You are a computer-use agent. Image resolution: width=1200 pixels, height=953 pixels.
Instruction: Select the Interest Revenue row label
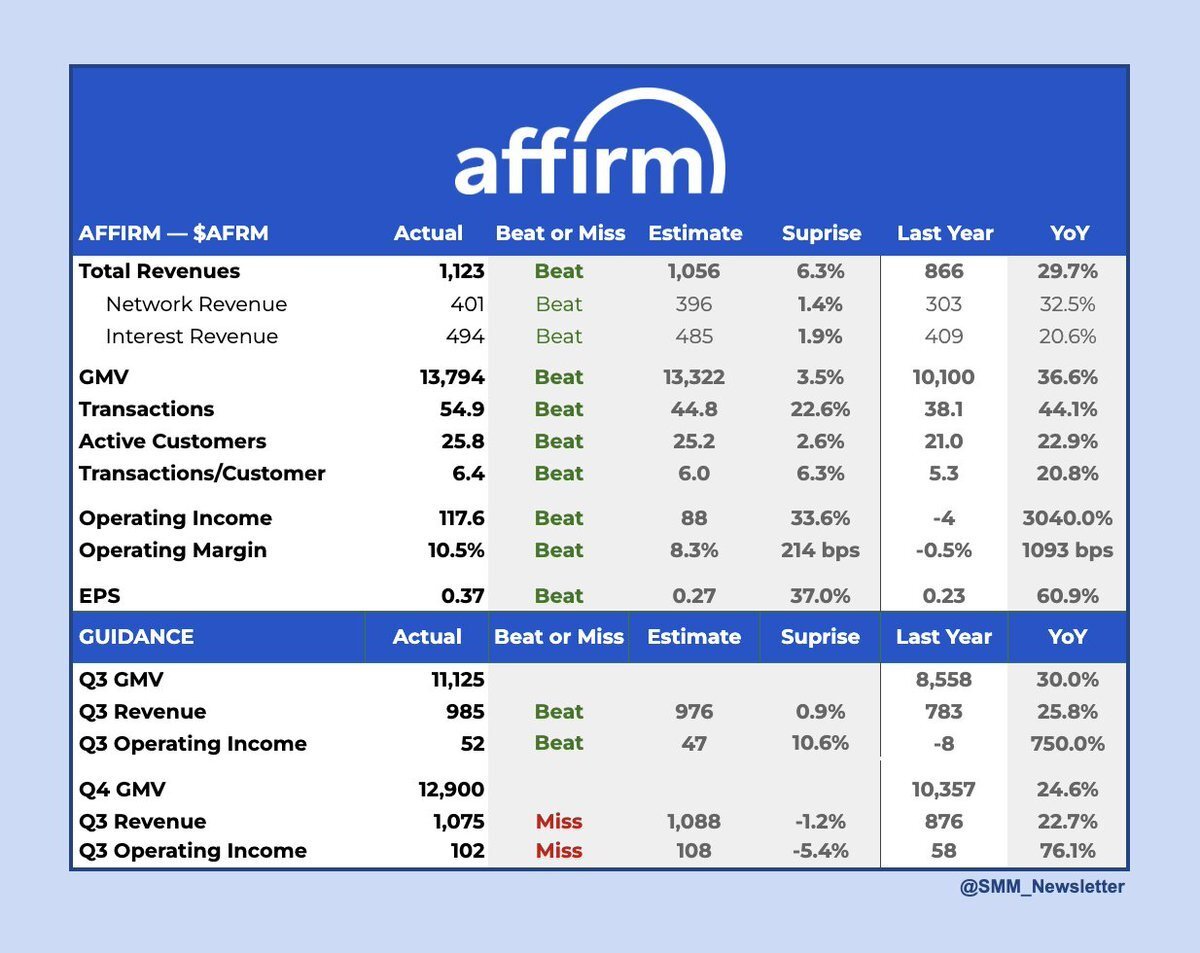pyautogui.click(x=191, y=336)
